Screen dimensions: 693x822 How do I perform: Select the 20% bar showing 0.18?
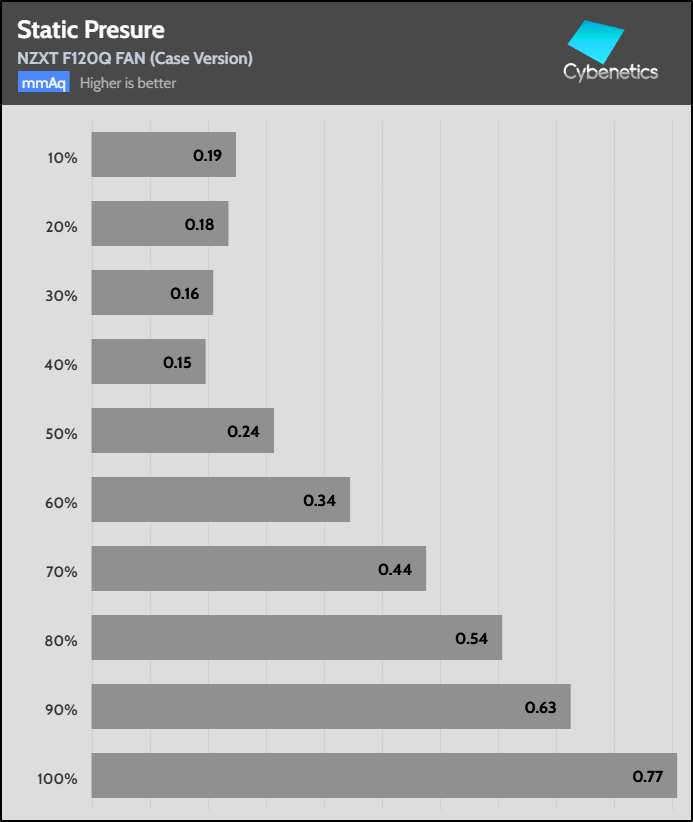(160, 223)
